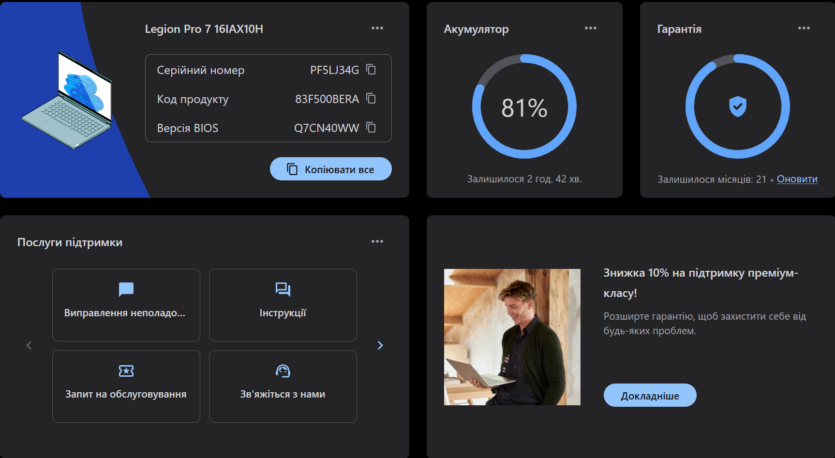The width and height of the screenshot is (835, 458).
Task: Show next support services page
Action: tap(380, 345)
